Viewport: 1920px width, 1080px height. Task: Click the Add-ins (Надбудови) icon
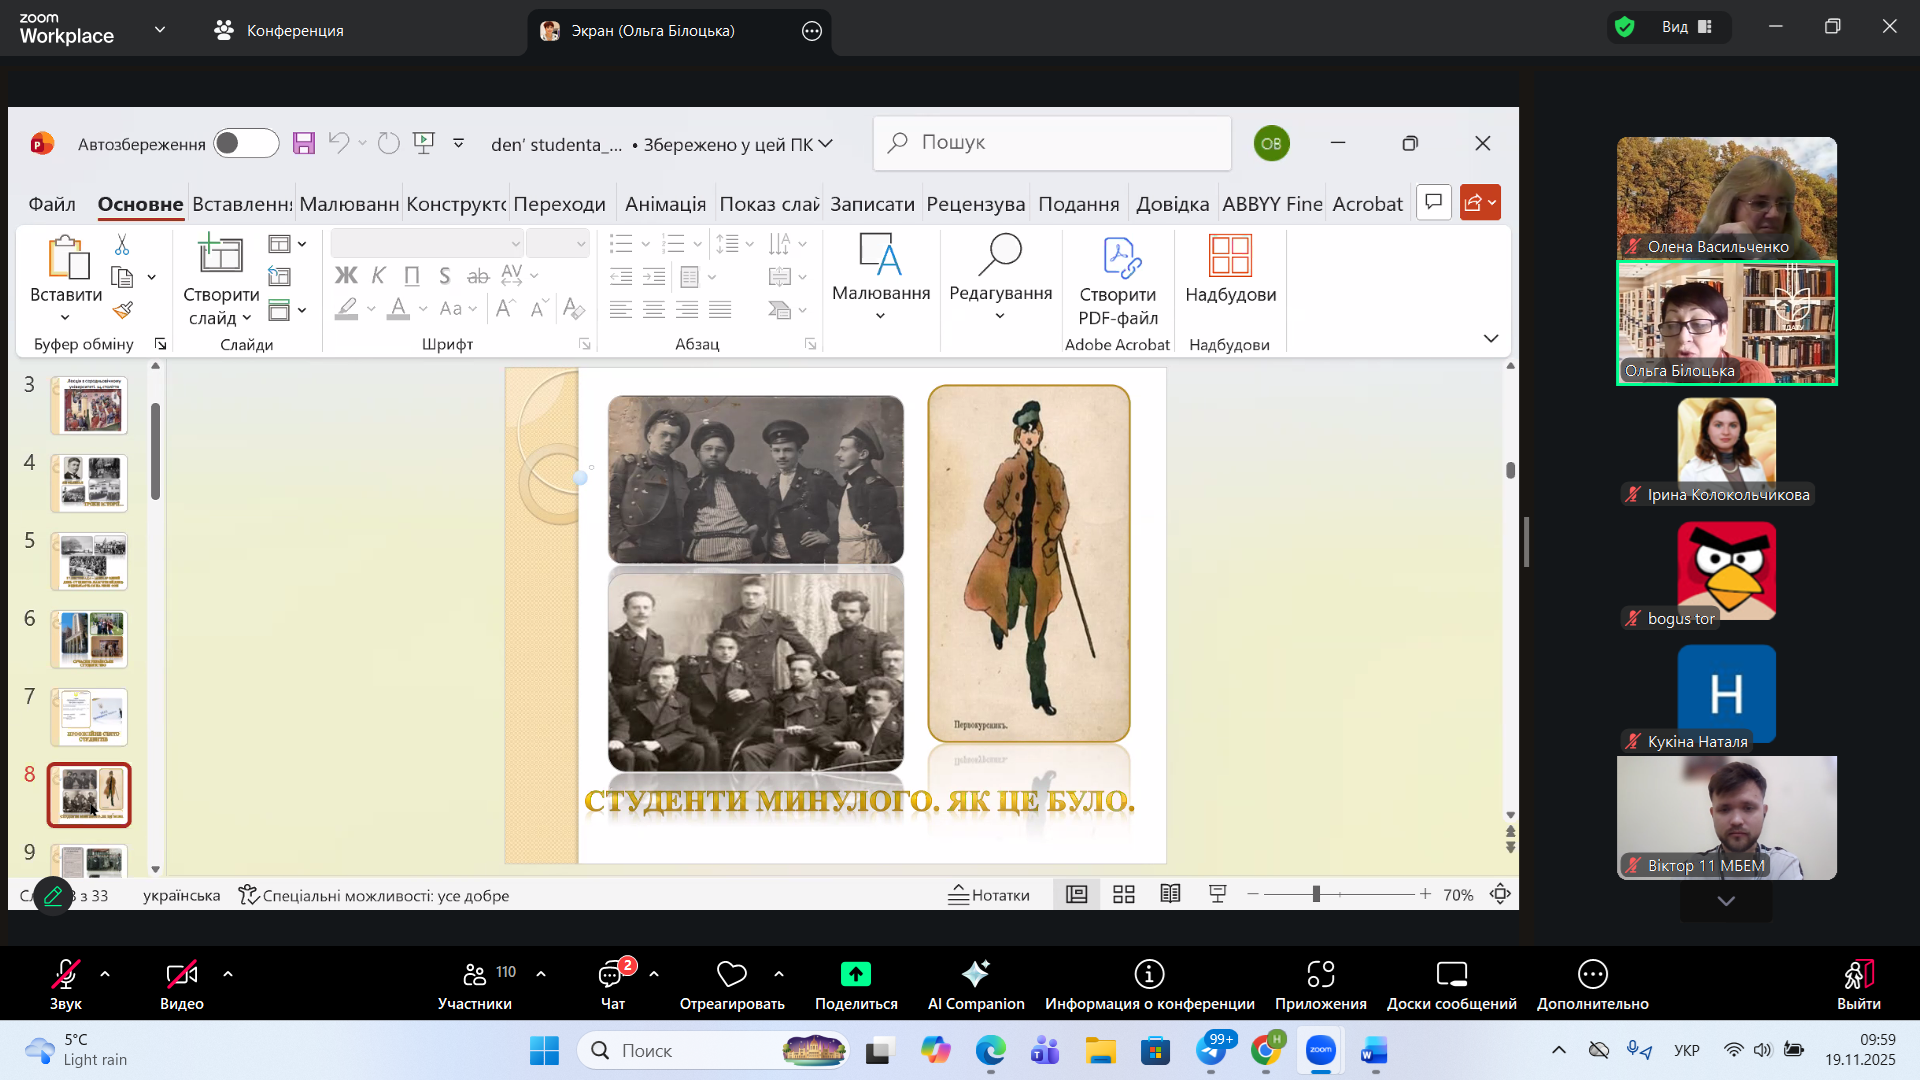click(1230, 268)
